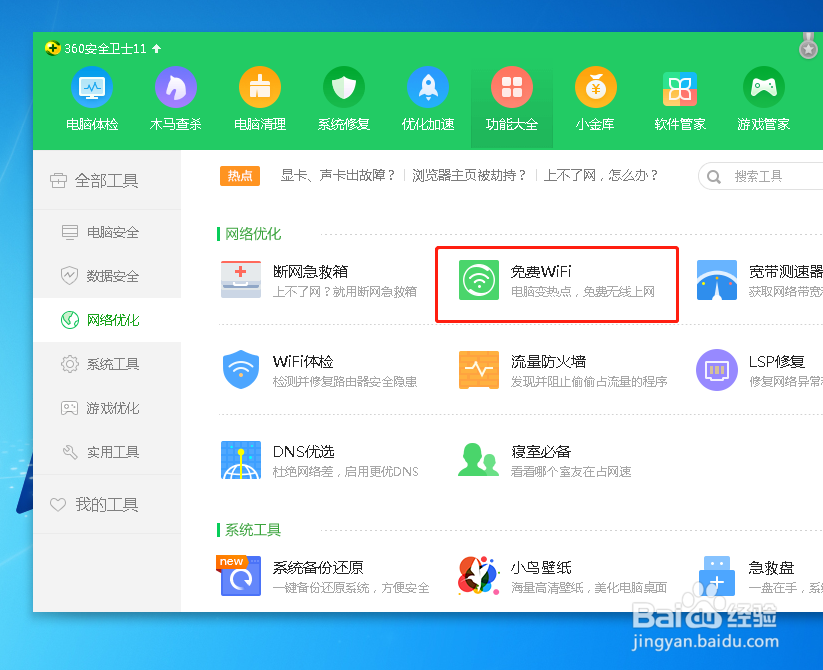Open 我的工具 in the sidebar
Screen dimensions: 823x670
(x=107, y=504)
